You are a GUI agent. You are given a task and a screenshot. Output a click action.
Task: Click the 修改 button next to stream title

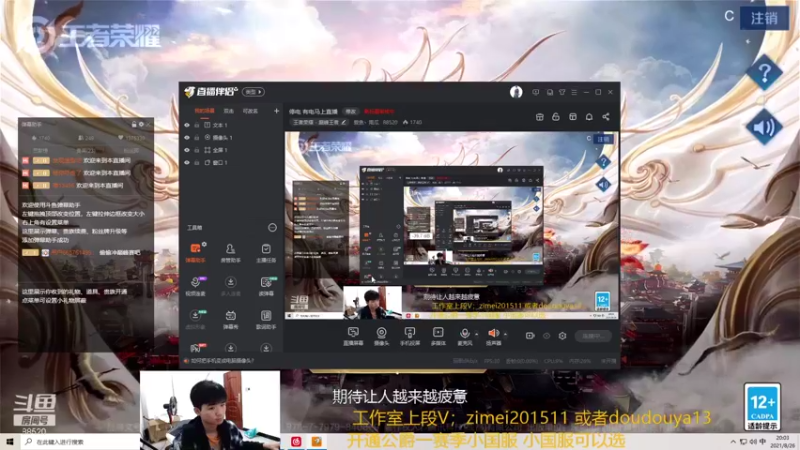[351, 111]
